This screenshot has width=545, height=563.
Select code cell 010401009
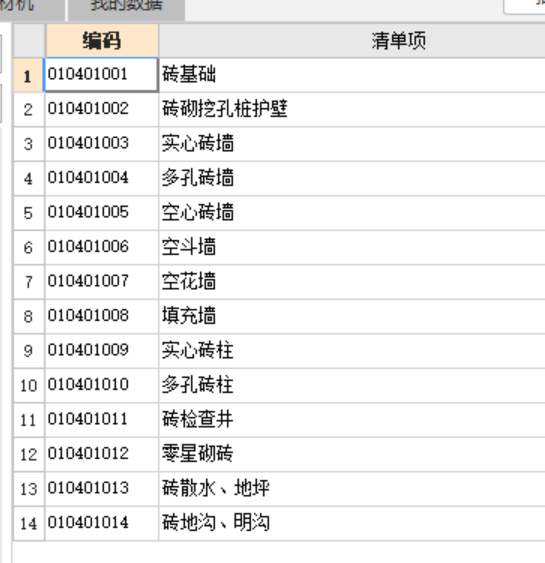(x=101, y=350)
